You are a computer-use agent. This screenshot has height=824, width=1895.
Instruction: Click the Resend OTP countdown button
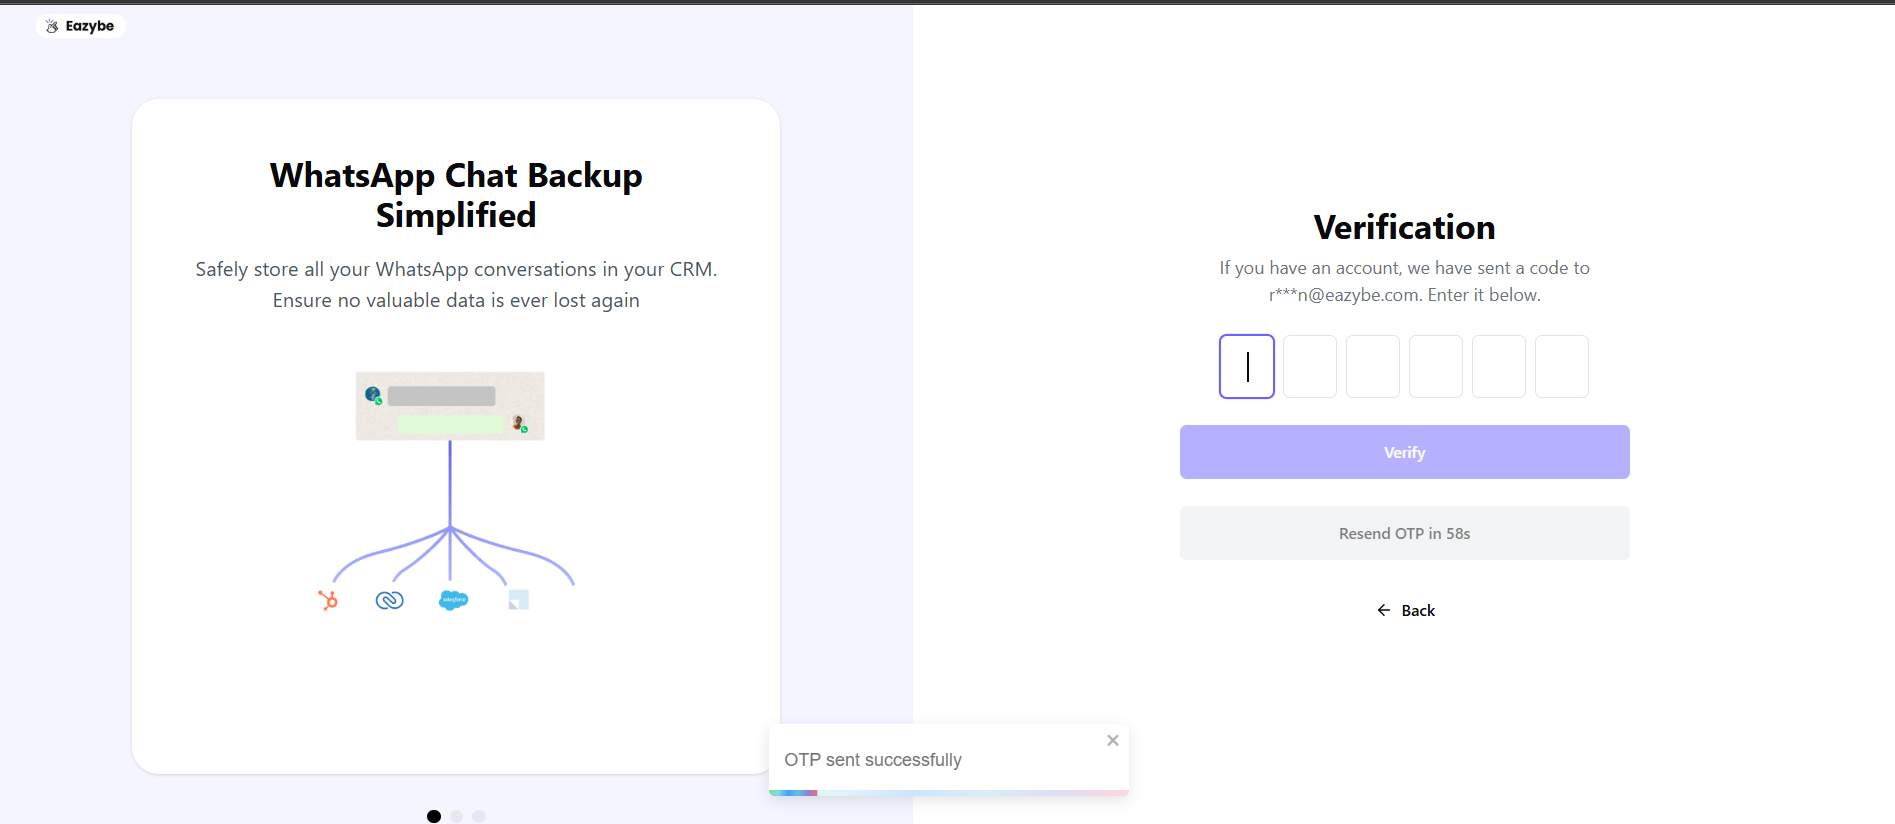click(1404, 533)
